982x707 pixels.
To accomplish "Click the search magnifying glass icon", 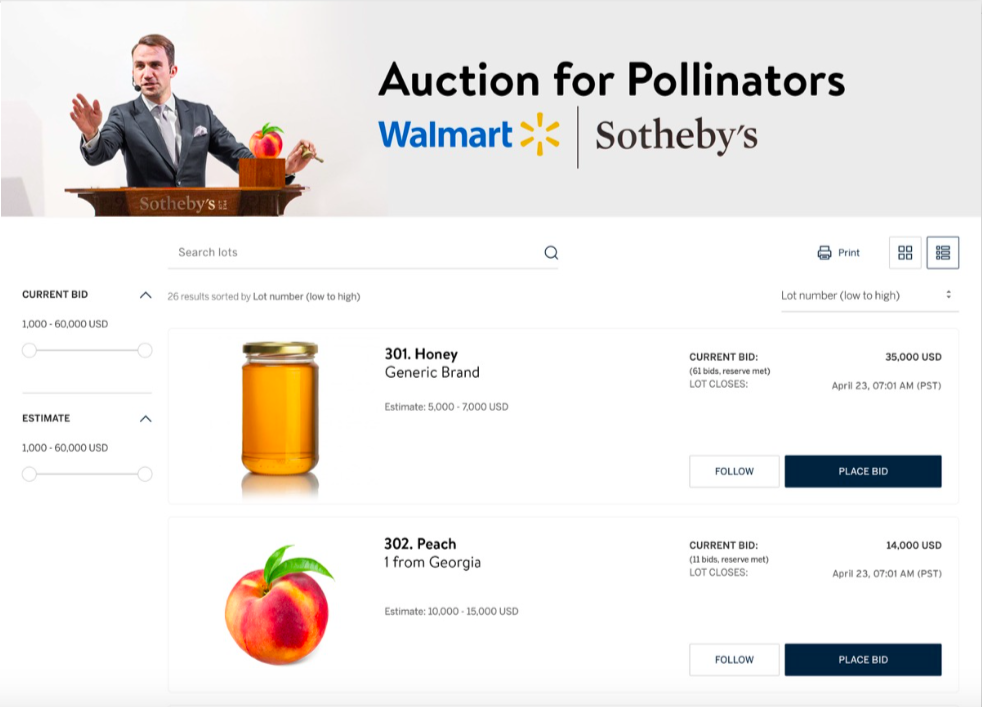I will pyautogui.click(x=550, y=252).
